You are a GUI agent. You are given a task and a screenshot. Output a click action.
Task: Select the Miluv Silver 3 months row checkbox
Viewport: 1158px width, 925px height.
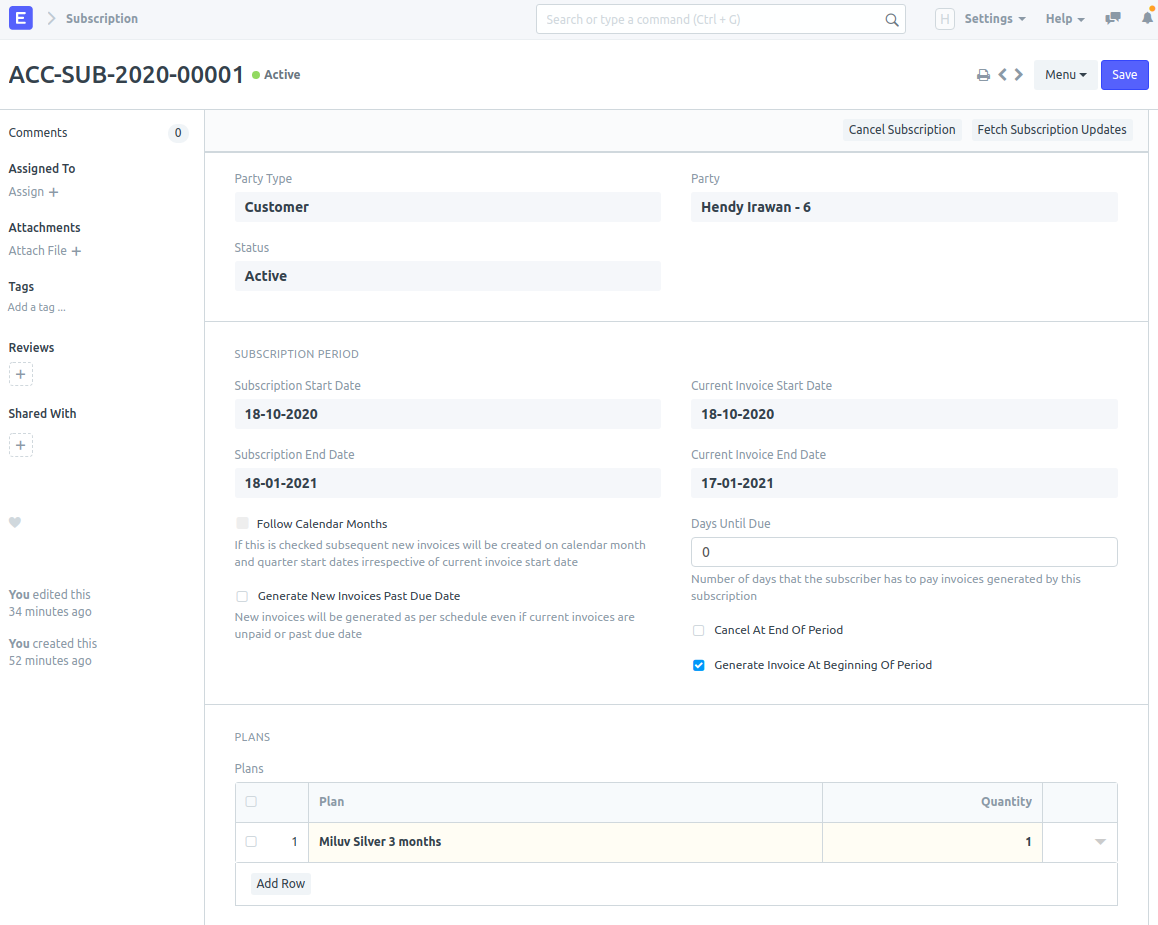(251, 842)
